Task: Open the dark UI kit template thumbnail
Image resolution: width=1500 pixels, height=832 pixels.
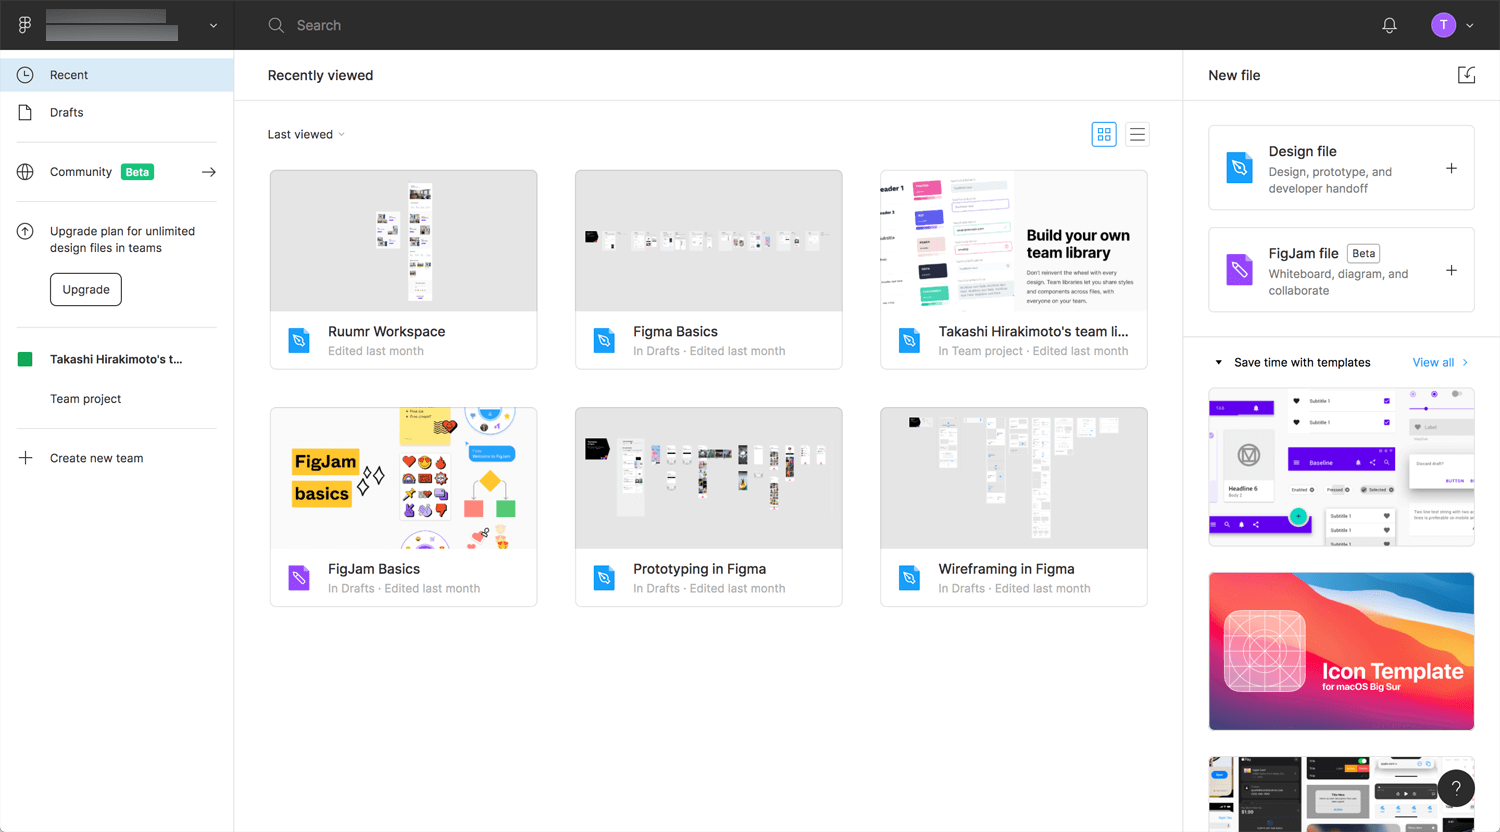Action: coord(1341,794)
